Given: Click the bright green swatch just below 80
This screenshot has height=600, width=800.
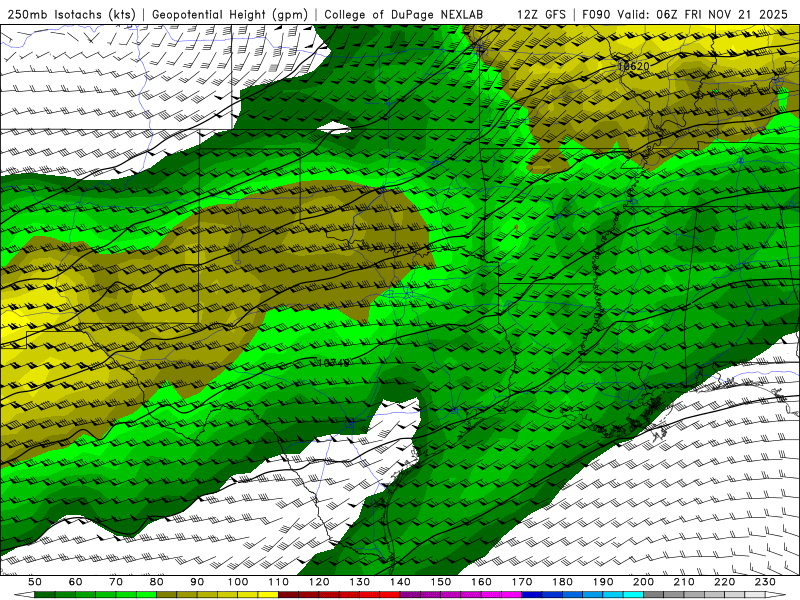Looking at the screenshot, I should (x=146, y=595).
